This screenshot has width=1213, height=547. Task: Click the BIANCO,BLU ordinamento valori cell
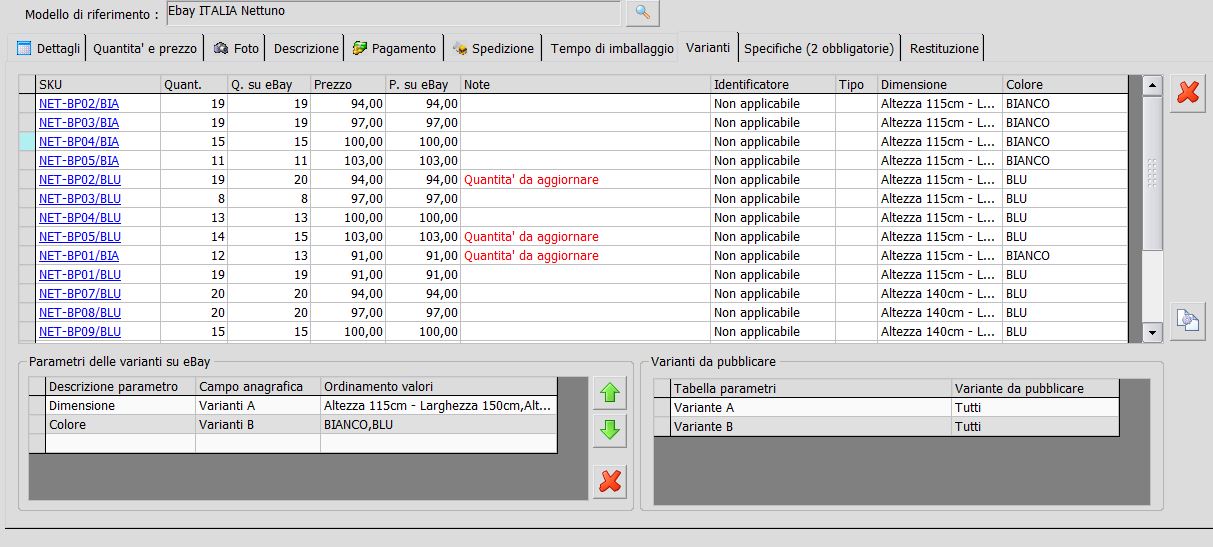point(439,424)
